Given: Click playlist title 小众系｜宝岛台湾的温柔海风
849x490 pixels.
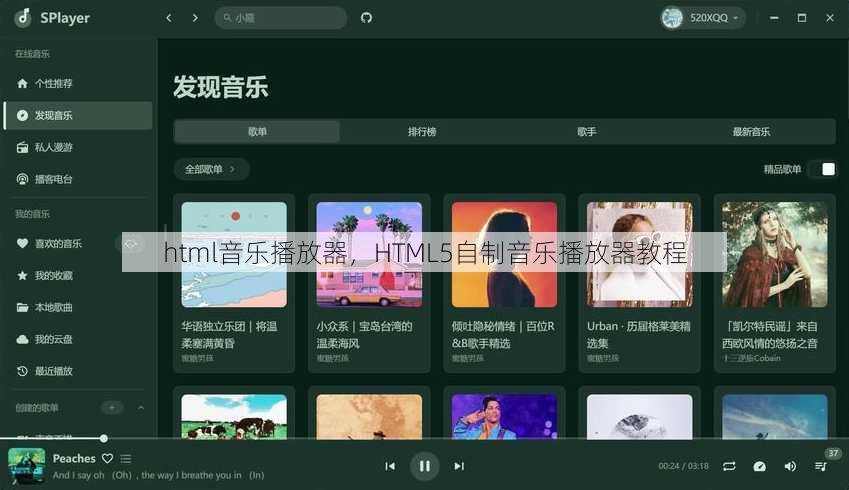Looking at the screenshot, I should [x=364, y=335].
